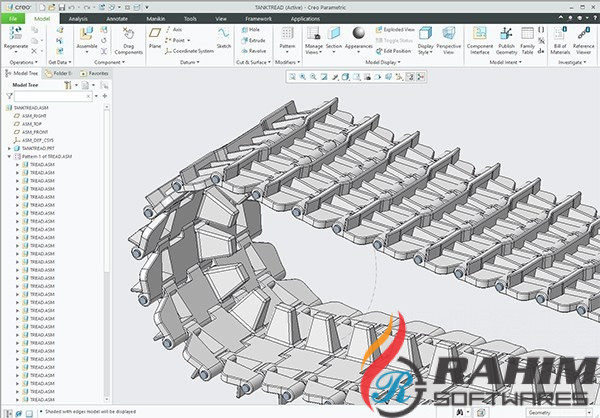The width and height of the screenshot is (600, 418).
Task: Open Appearances dropdown
Action: [x=359, y=52]
